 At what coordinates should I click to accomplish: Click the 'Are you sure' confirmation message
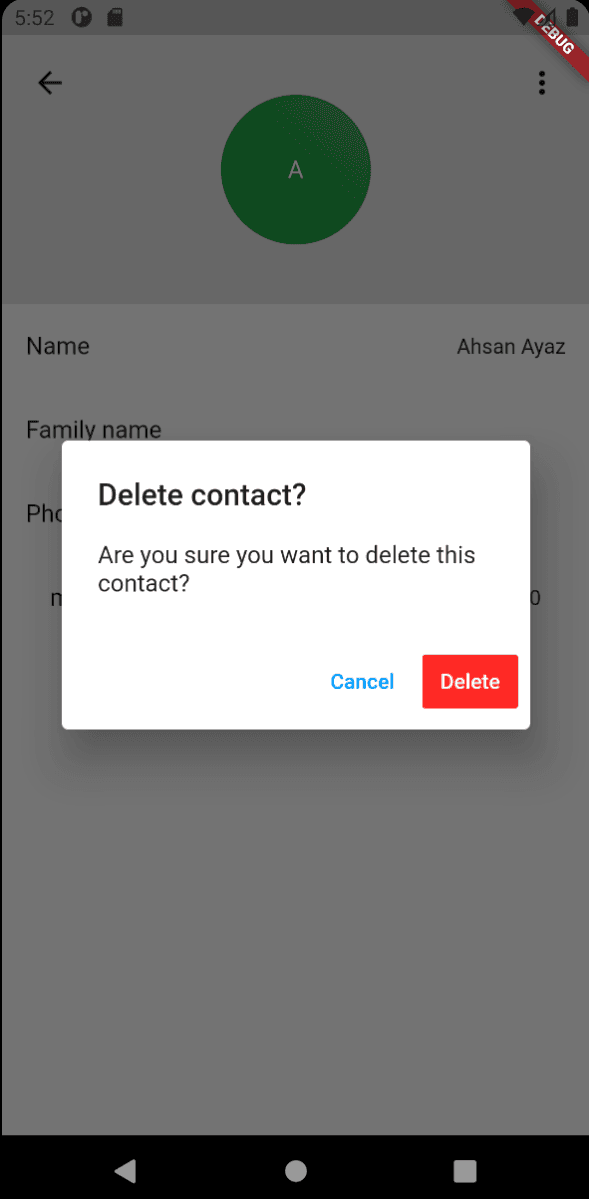[x=287, y=569]
